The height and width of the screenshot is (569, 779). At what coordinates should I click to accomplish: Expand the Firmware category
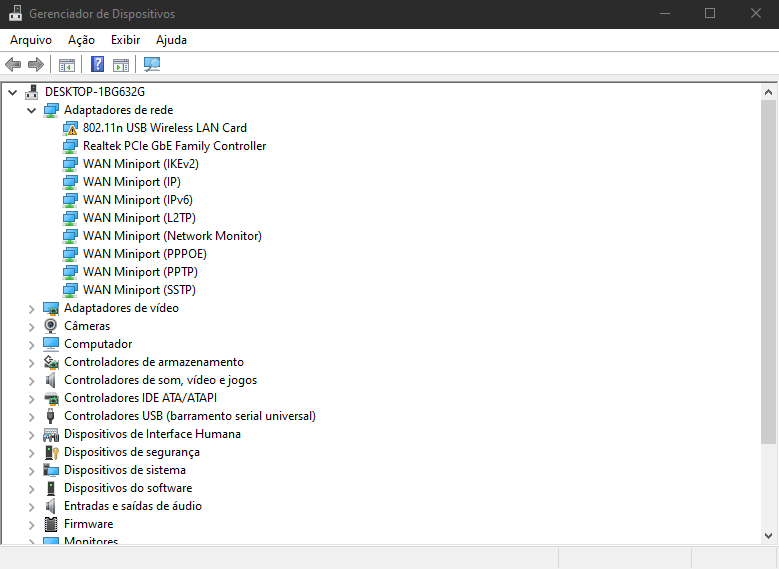point(31,525)
